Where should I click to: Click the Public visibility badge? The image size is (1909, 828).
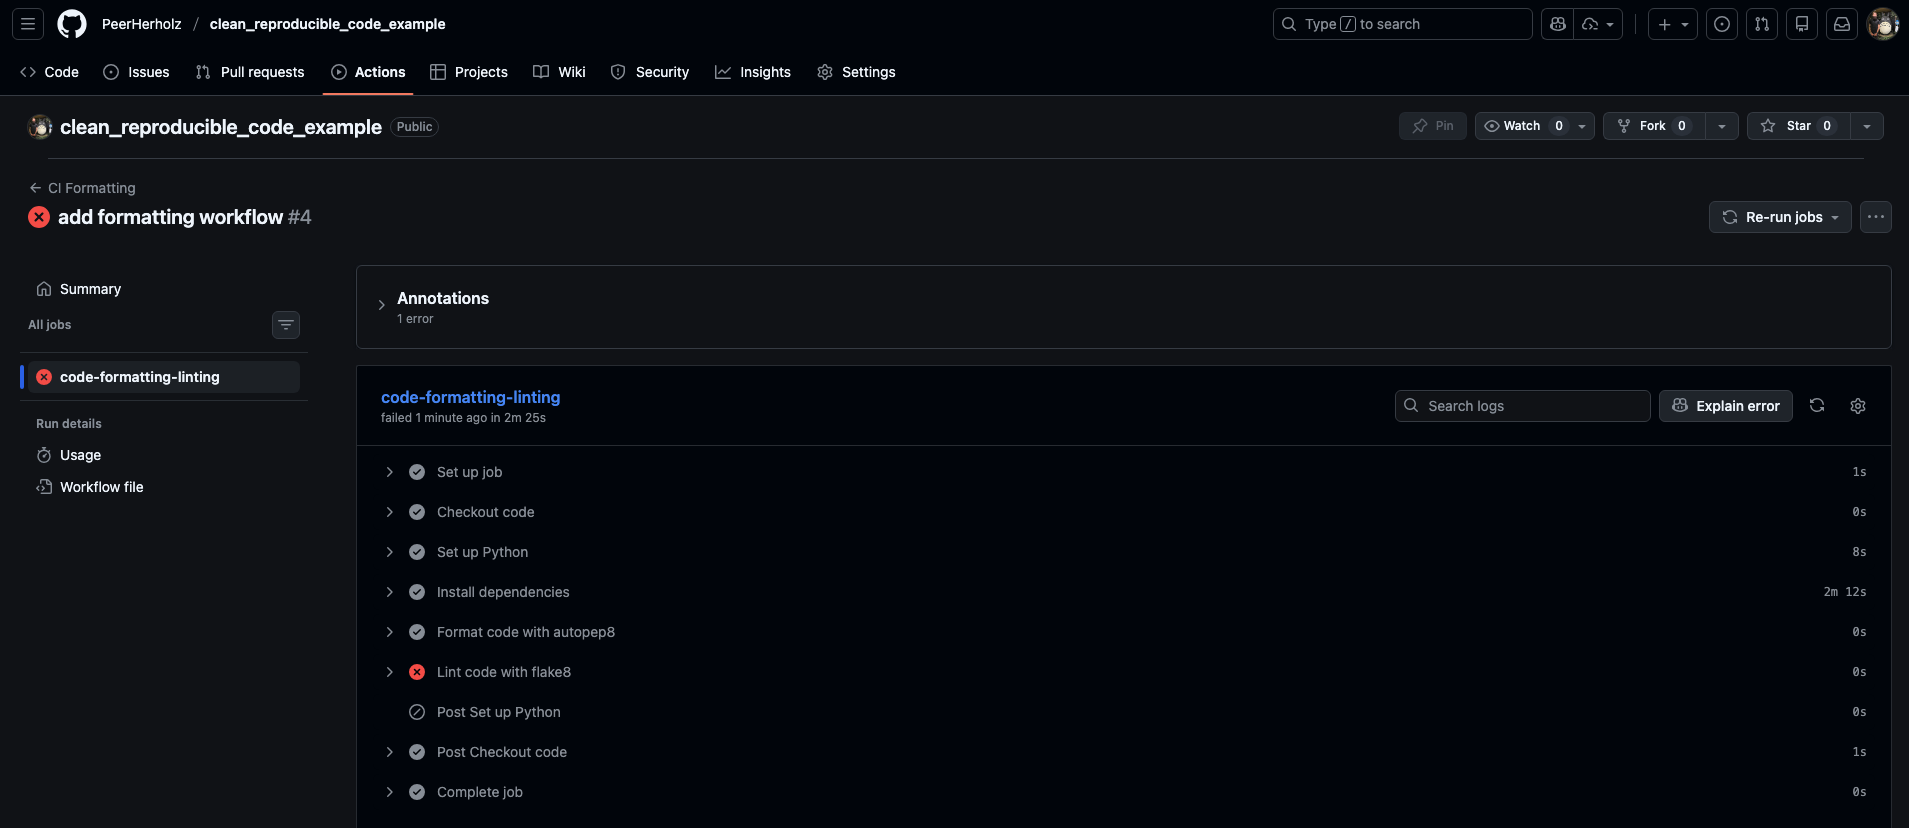(x=414, y=127)
